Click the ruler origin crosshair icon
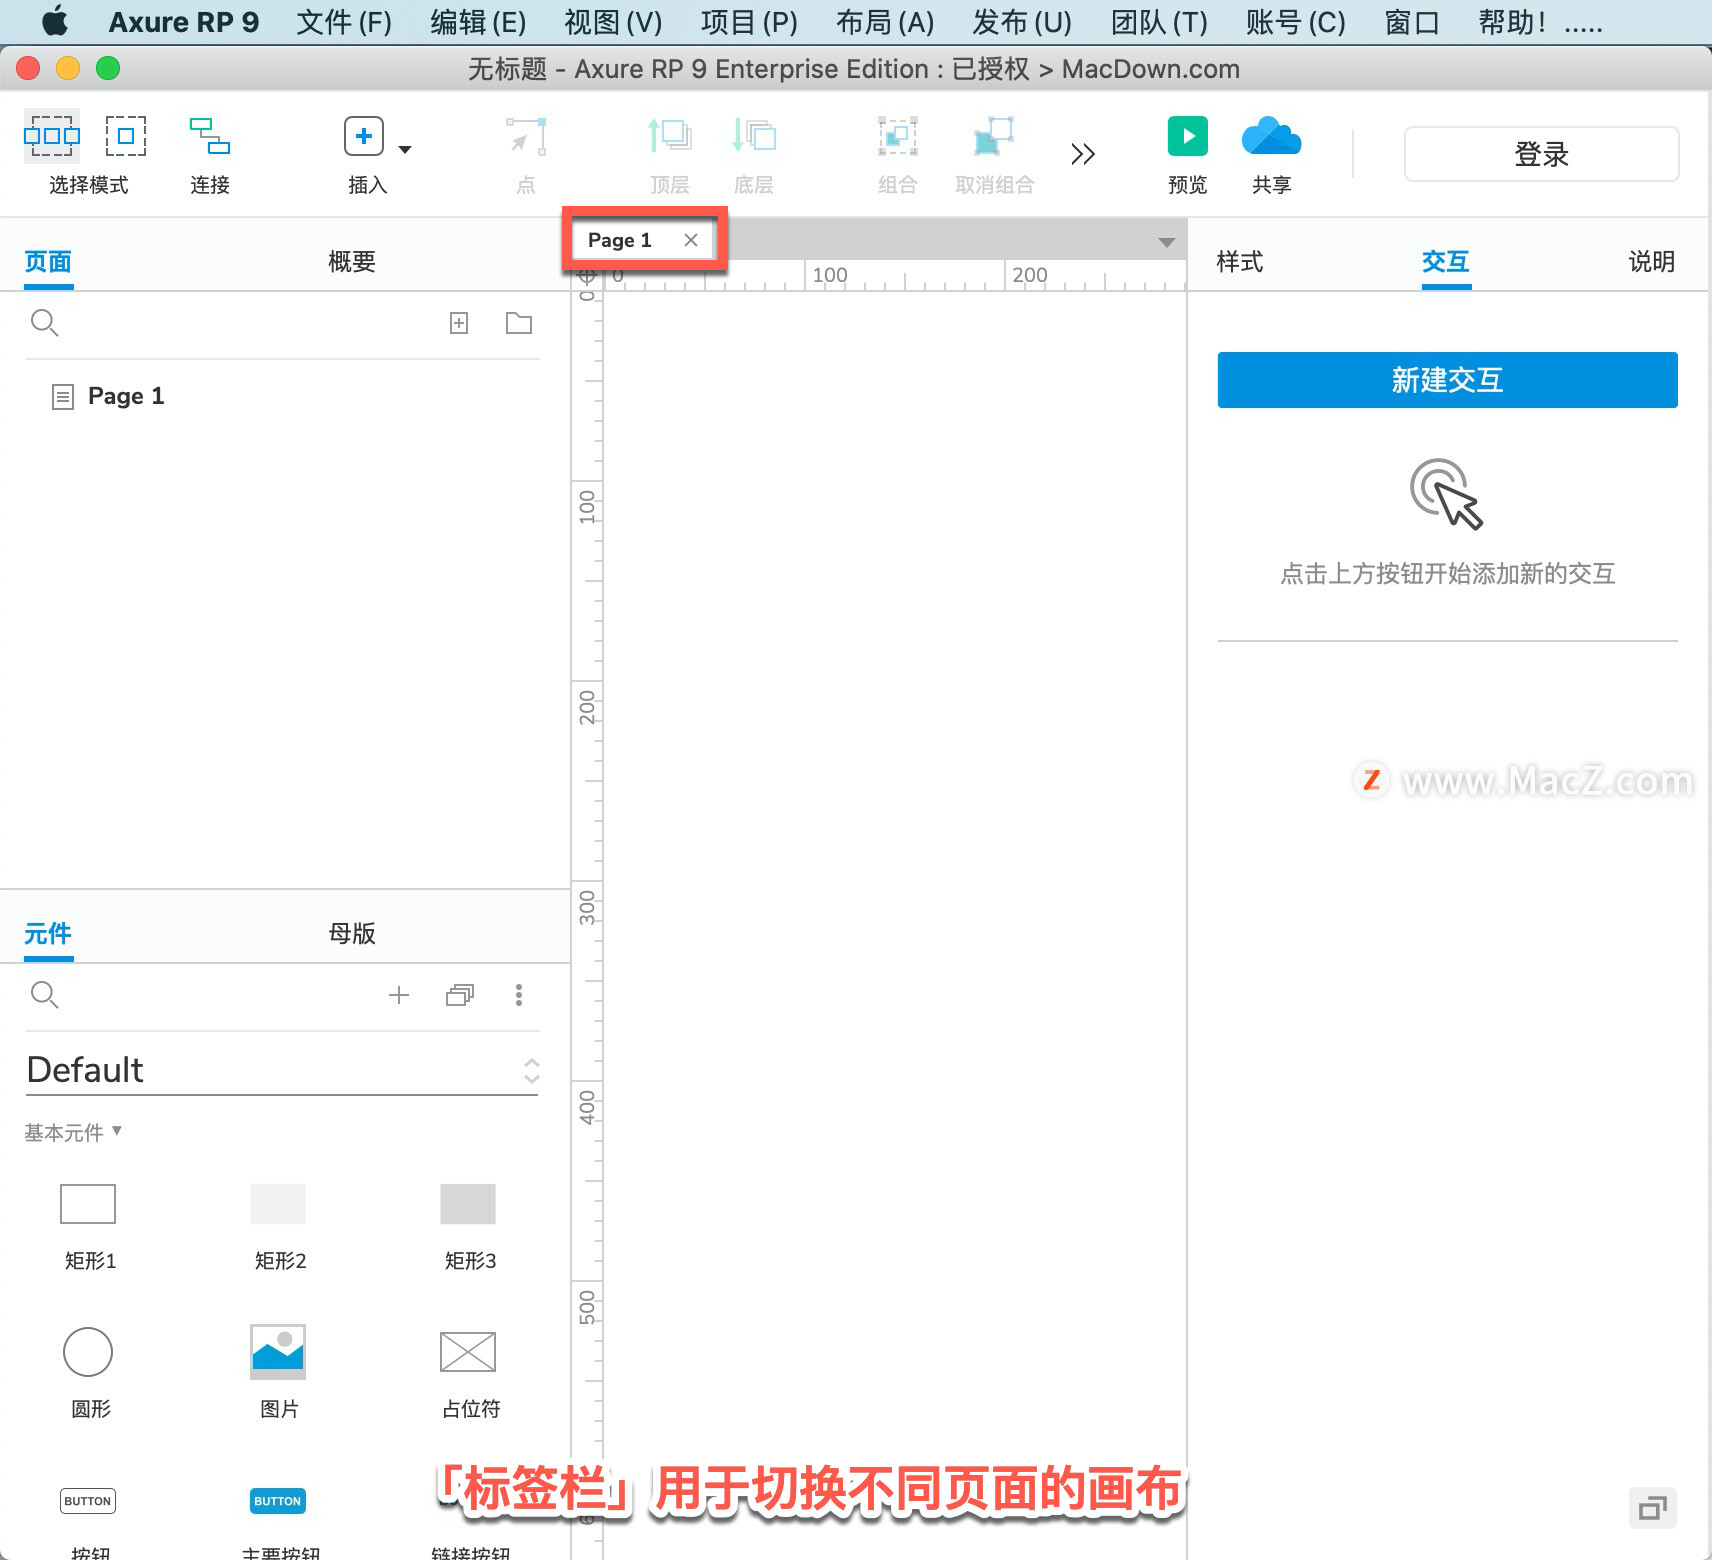The height and width of the screenshot is (1560, 1712). click(x=587, y=276)
